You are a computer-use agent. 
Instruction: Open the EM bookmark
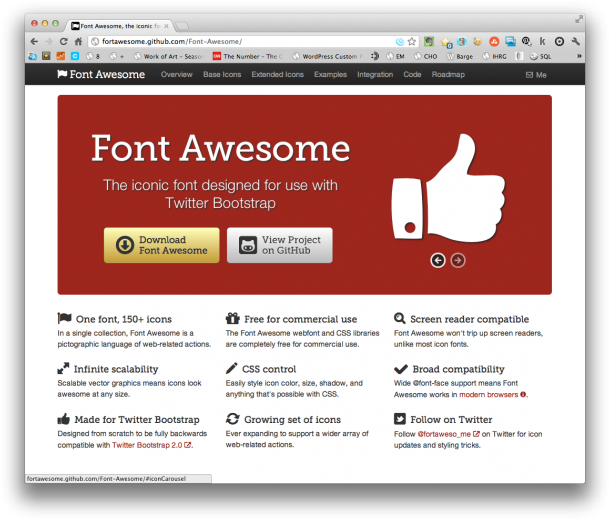(x=395, y=56)
